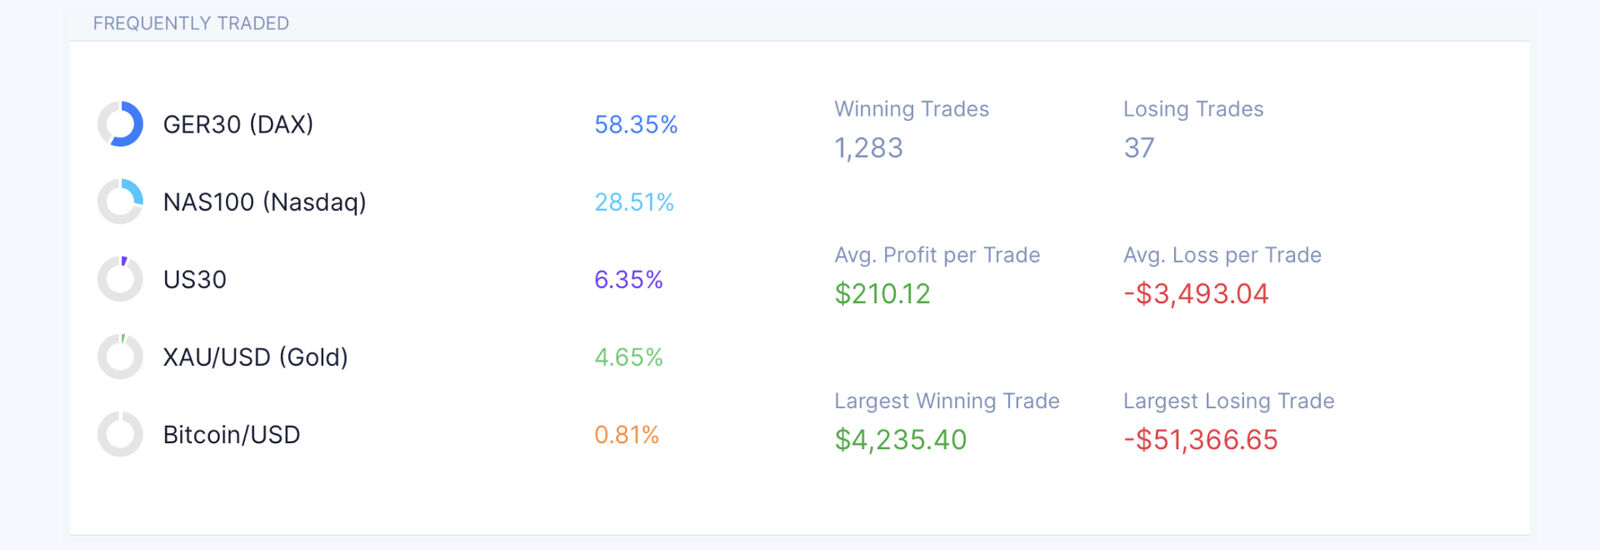Click the GER30 (DAX) donut chart icon
The width and height of the screenshot is (1600, 550).
click(x=120, y=124)
